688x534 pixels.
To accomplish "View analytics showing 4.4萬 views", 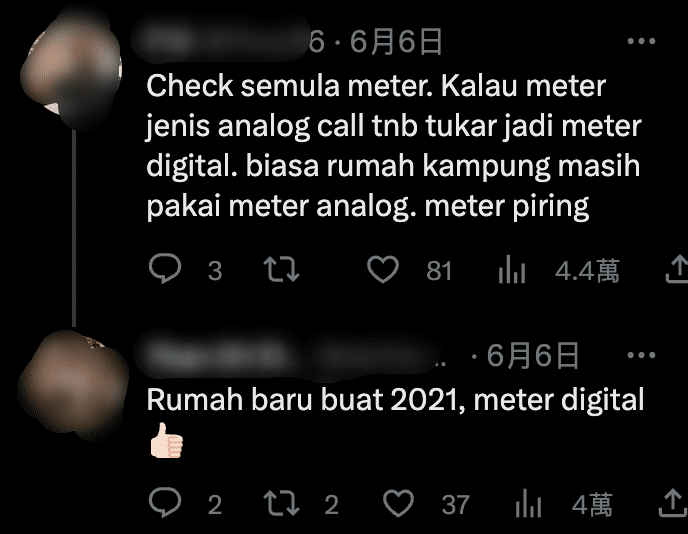I will pyautogui.click(x=512, y=269).
